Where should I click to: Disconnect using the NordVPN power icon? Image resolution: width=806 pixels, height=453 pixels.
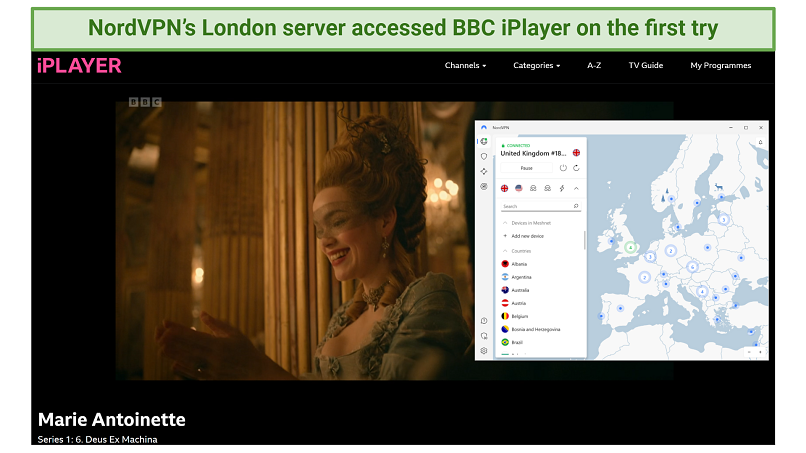[x=563, y=168]
